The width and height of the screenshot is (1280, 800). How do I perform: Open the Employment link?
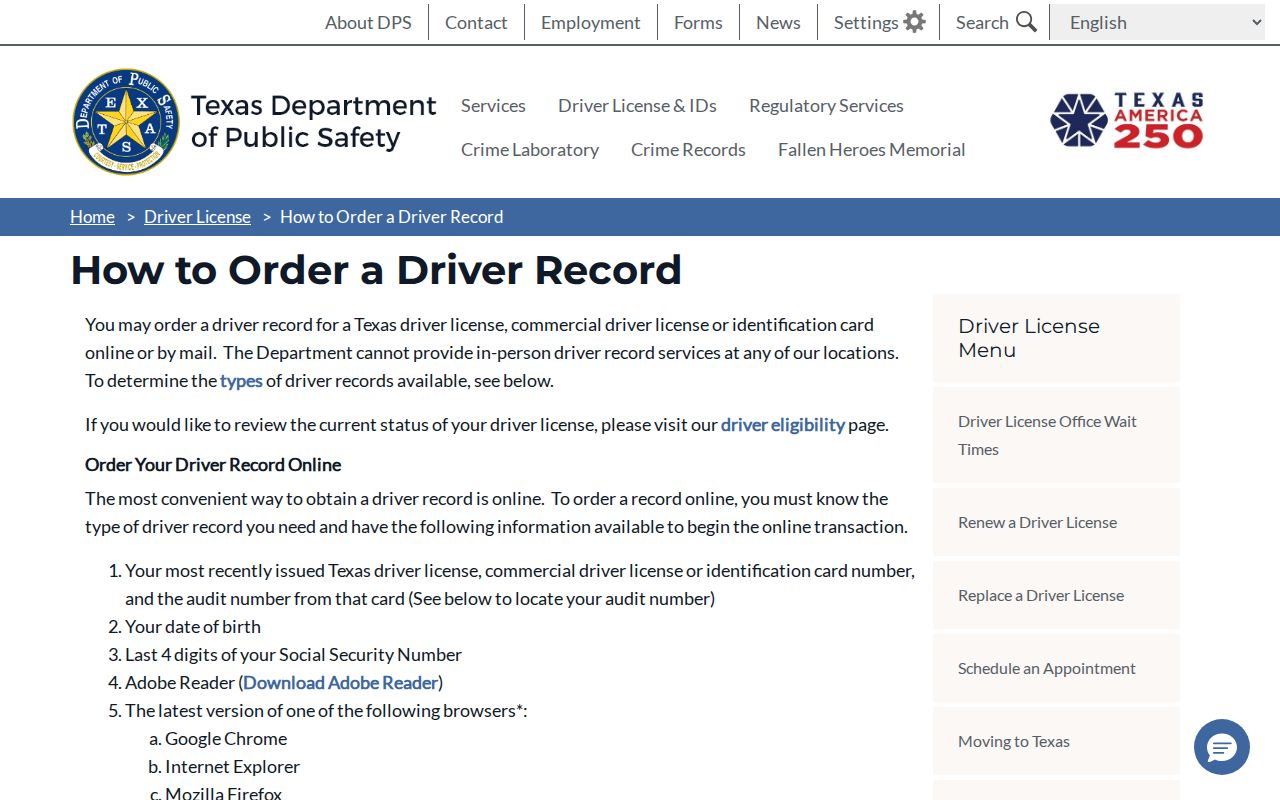click(x=591, y=22)
